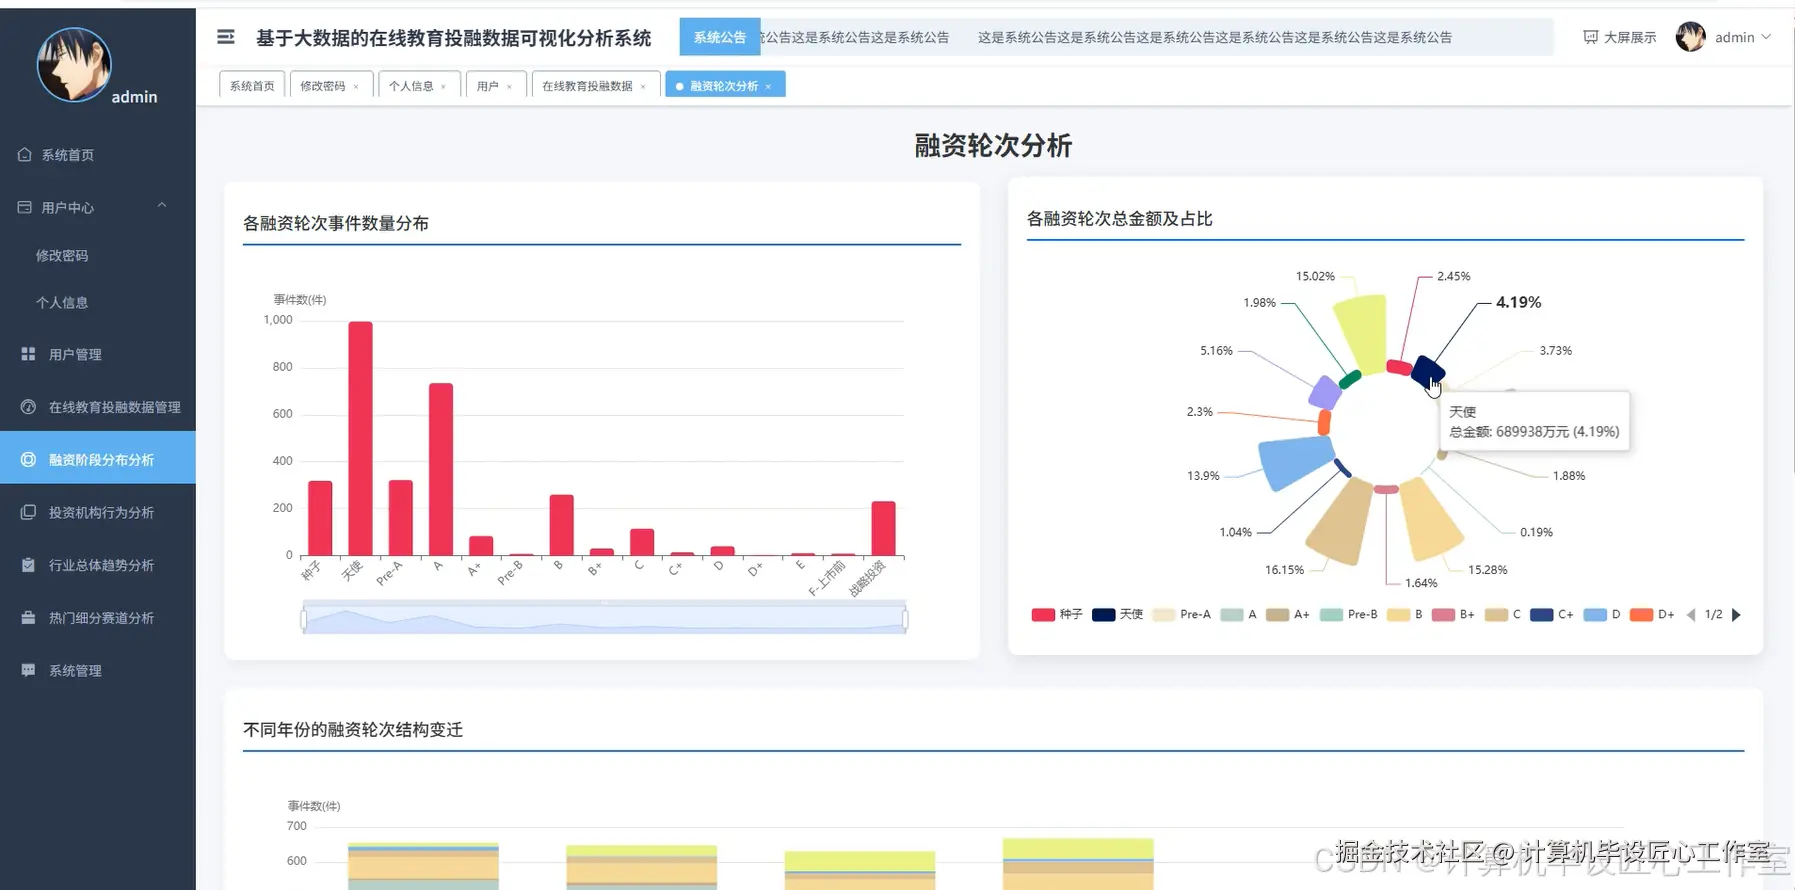Click the bar chart data zoom slider

604,619
